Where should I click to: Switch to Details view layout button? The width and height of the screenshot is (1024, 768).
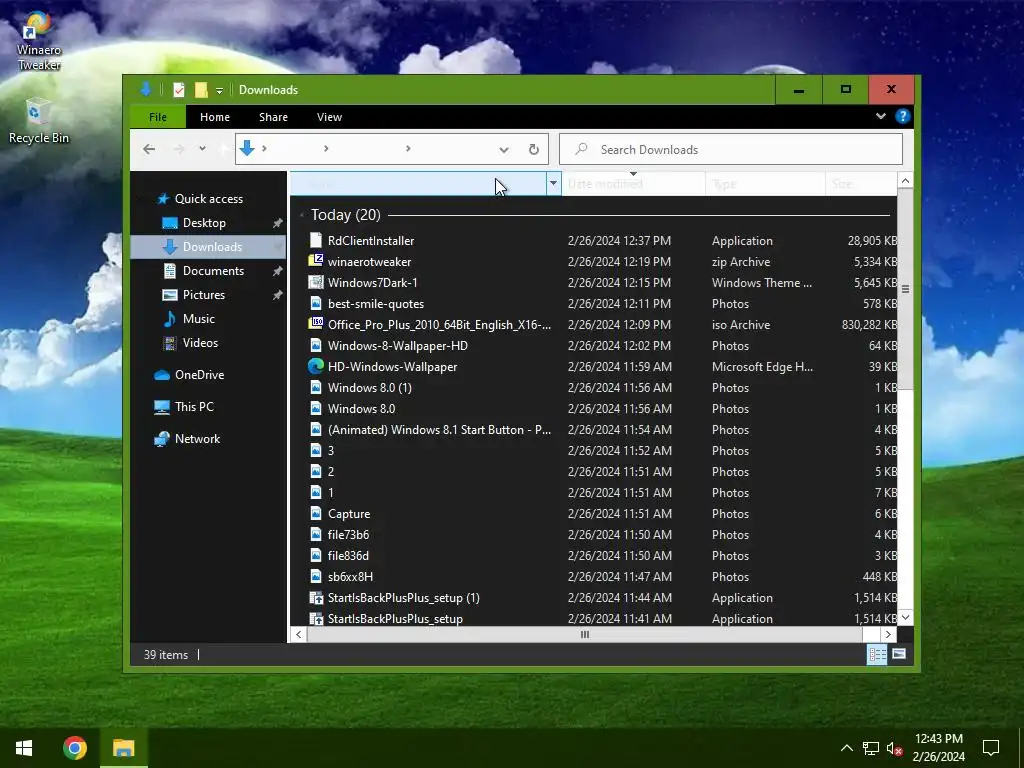pyautogui.click(x=877, y=654)
